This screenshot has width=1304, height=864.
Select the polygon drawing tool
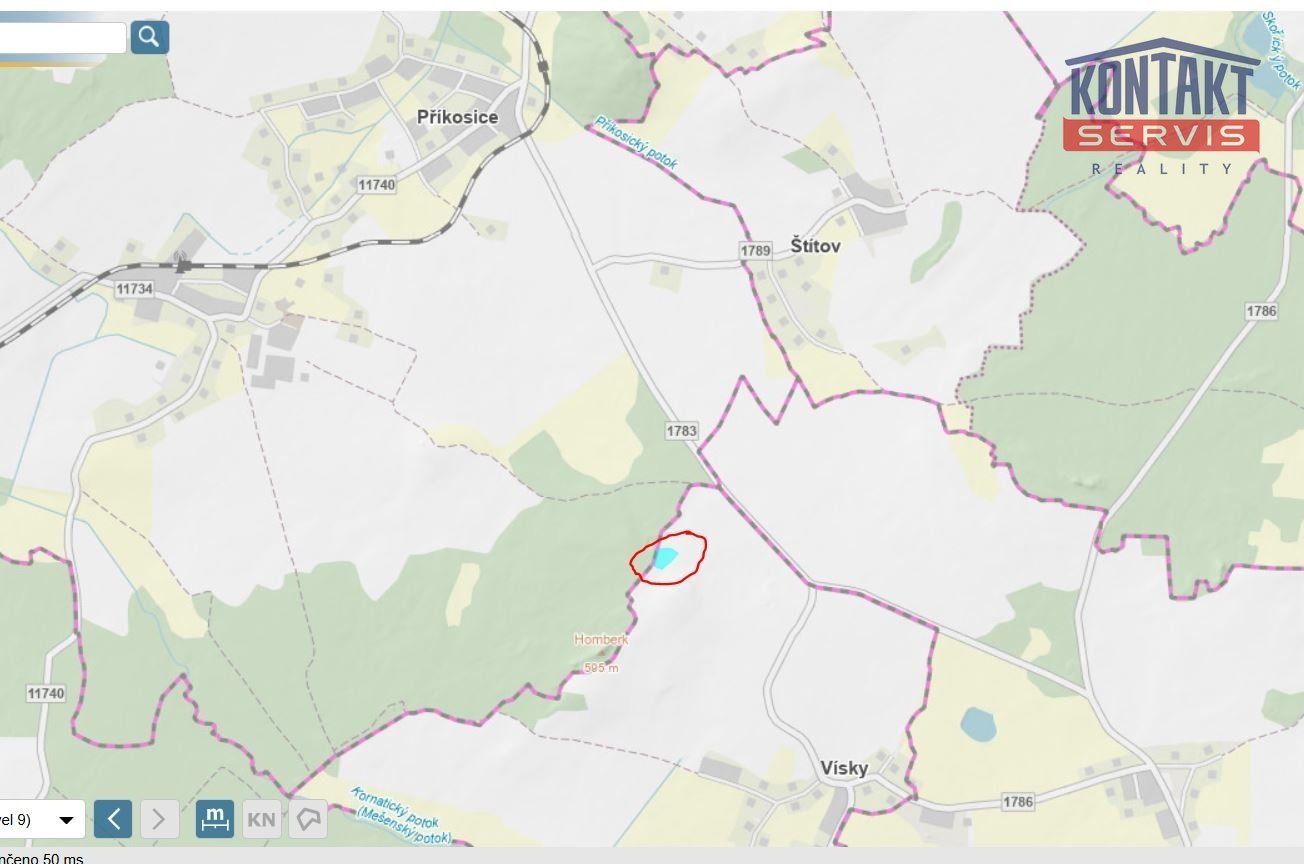308,820
